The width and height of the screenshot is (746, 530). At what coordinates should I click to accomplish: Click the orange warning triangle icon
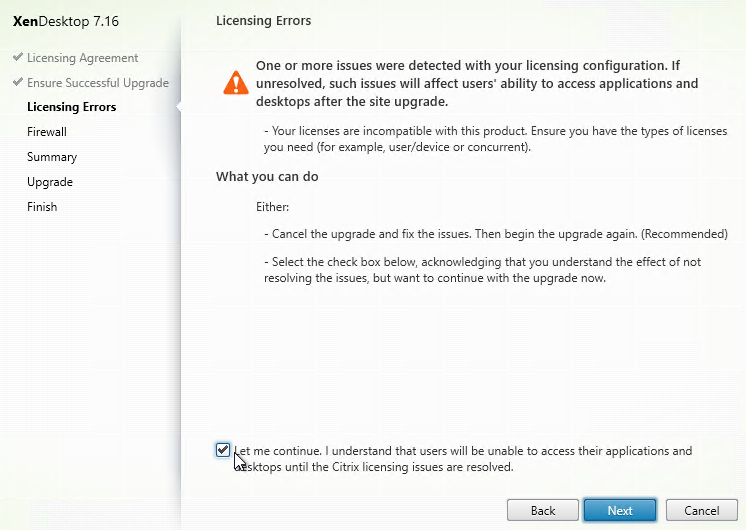pos(236,83)
